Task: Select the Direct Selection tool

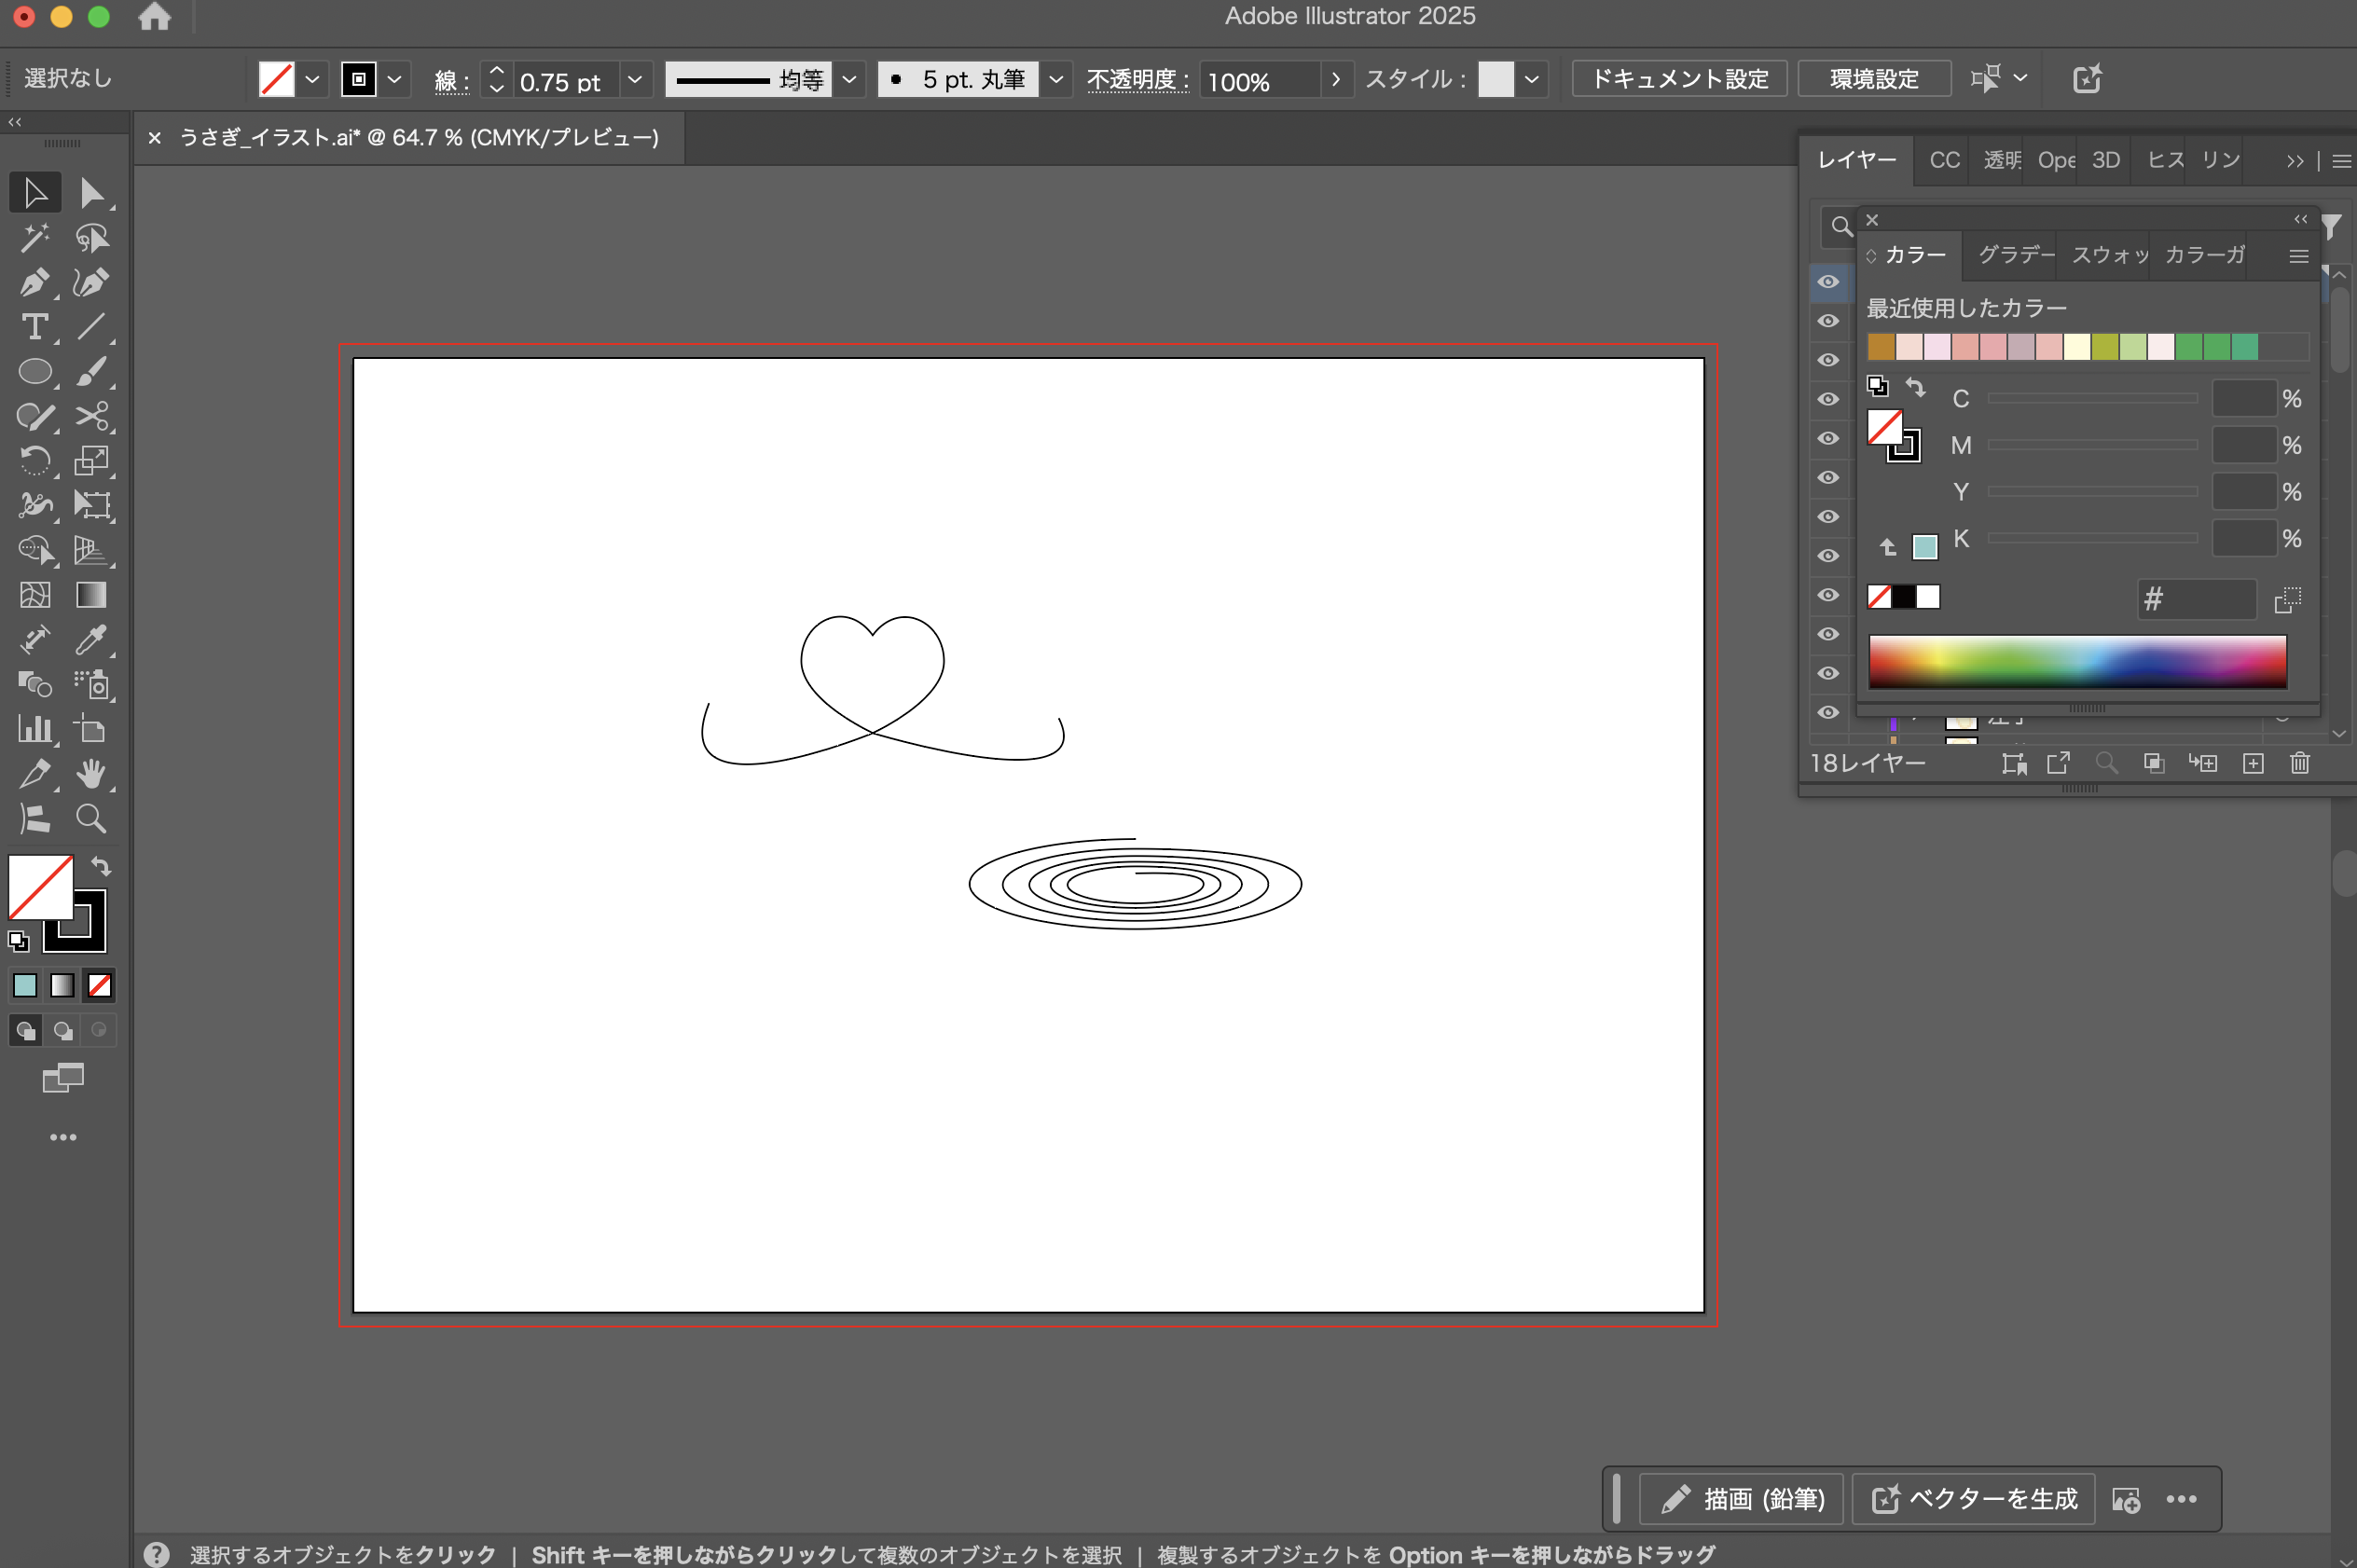Action: (x=92, y=192)
